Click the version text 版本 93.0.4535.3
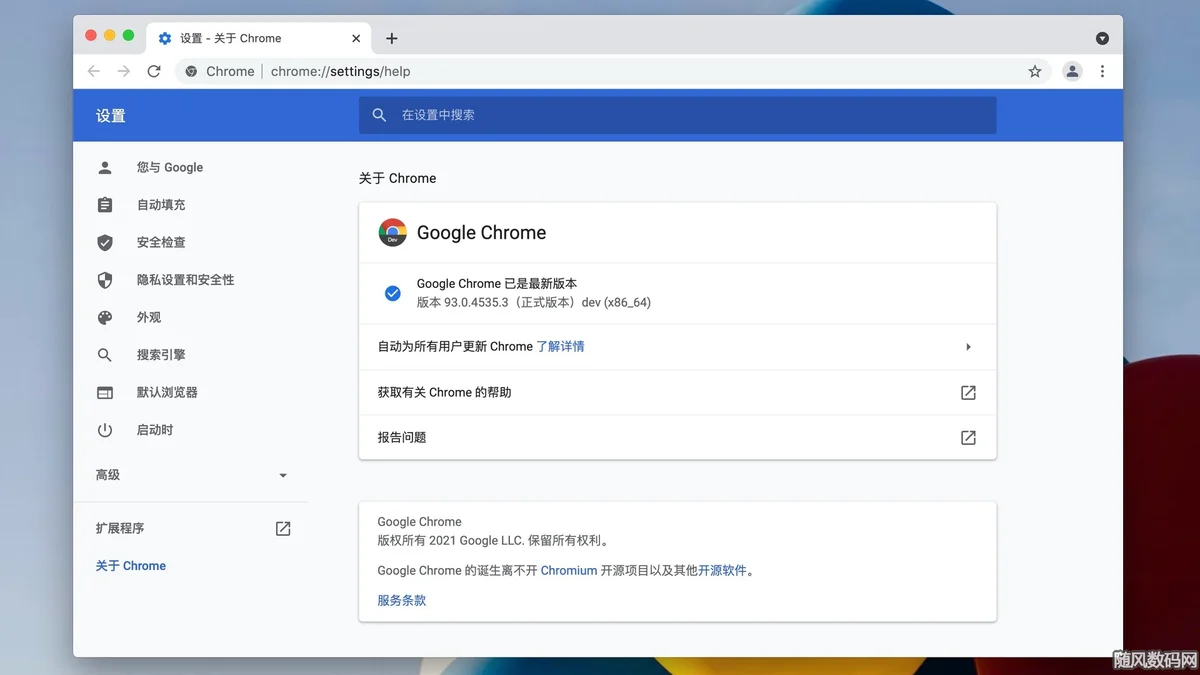Screen dimensions: 1200x675 coord(534,302)
